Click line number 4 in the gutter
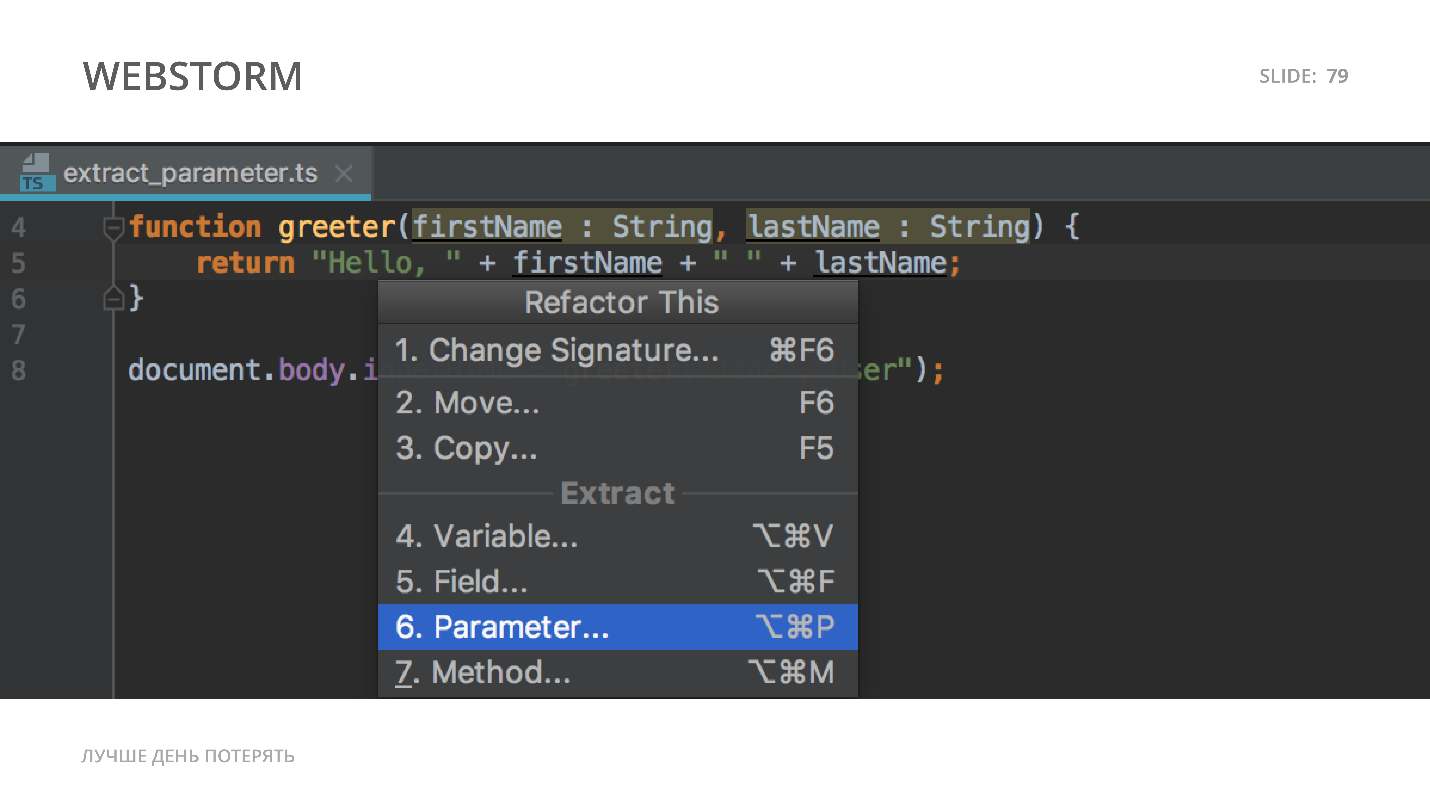Viewport: 1430px width, 804px height. (x=19, y=228)
